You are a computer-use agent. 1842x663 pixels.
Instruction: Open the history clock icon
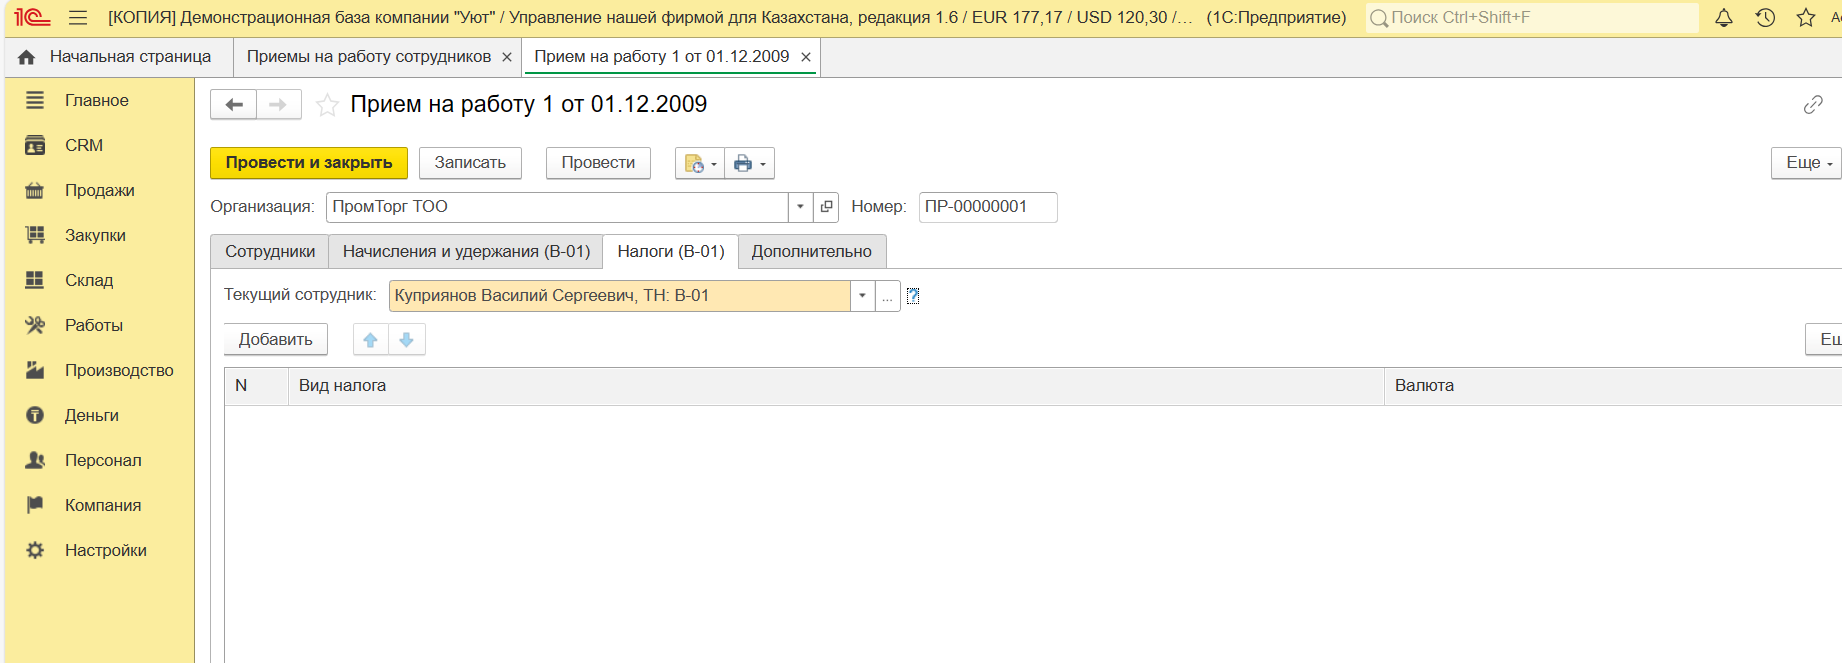tap(1765, 18)
